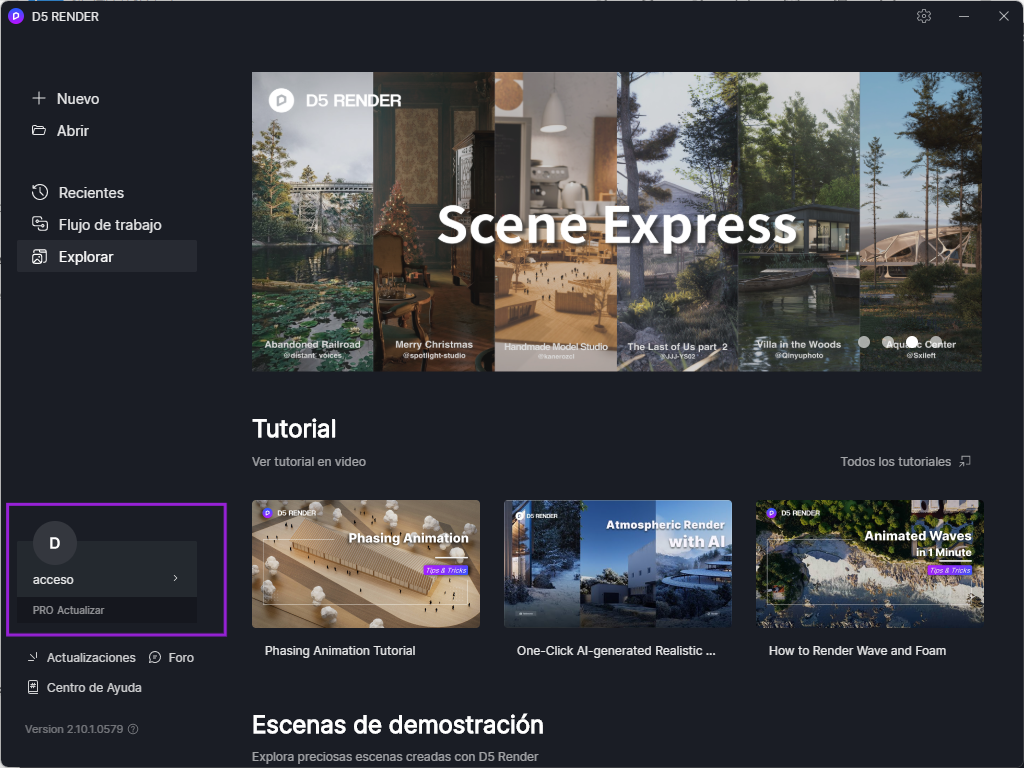The width and height of the screenshot is (1024, 768).
Task: Click the question mark next to Version number
Action: (133, 729)
